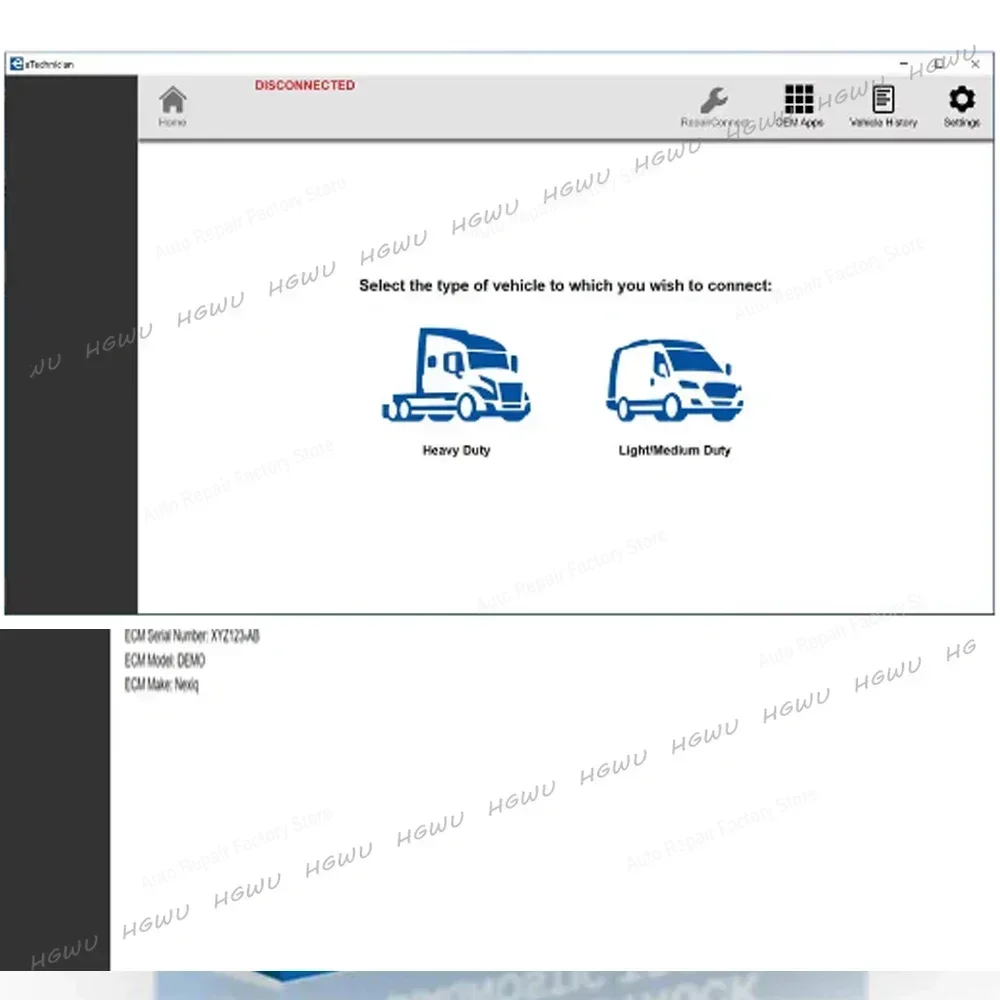Open Vehicle History document icon
The width and height of the screenshot is (1000, 1000).
point(883,100)
